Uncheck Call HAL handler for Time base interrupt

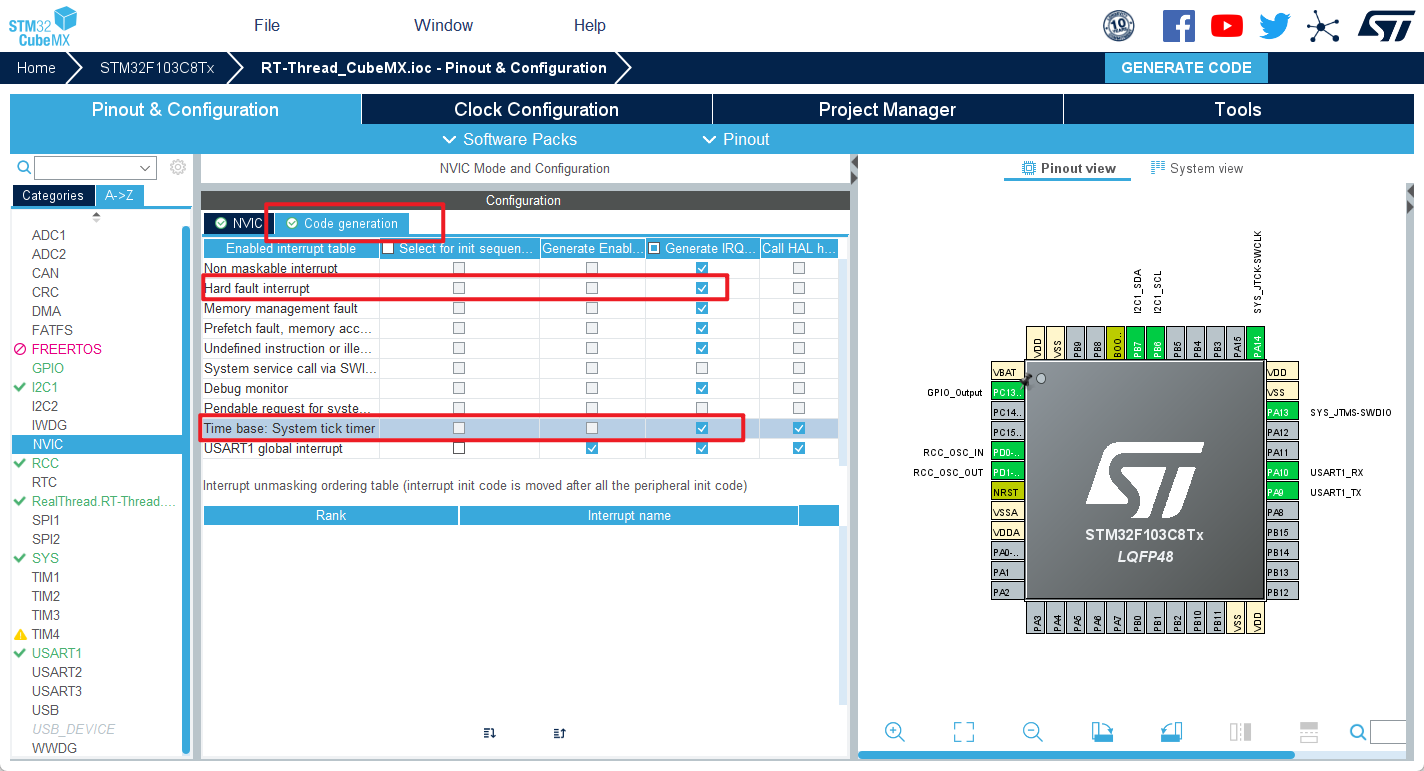click(x=798, y=427)
